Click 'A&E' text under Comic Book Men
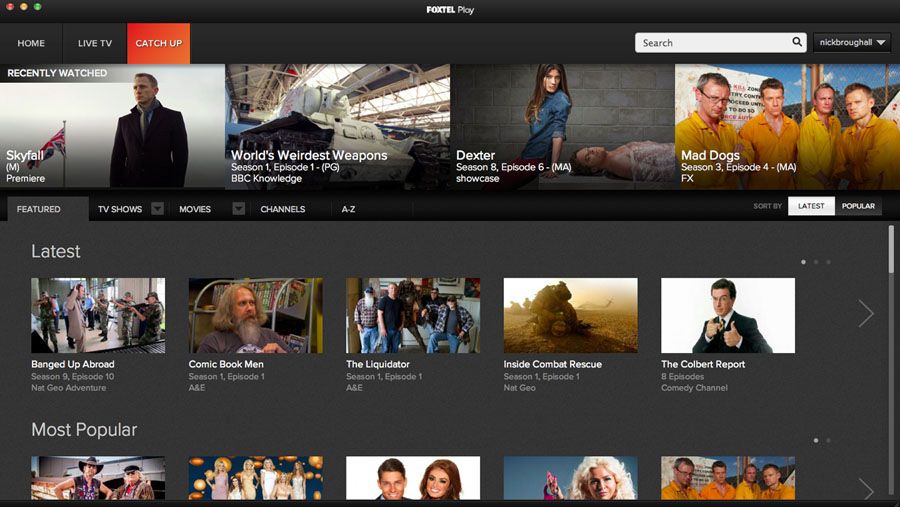The image size is (900, 507). 197,388
